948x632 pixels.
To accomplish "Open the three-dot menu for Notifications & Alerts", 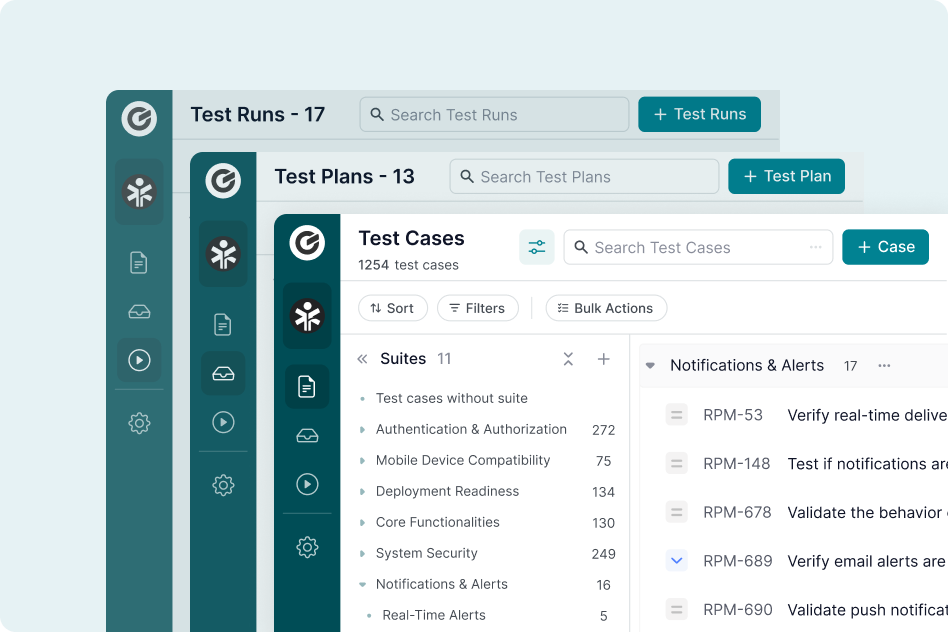I will [884, 365].
